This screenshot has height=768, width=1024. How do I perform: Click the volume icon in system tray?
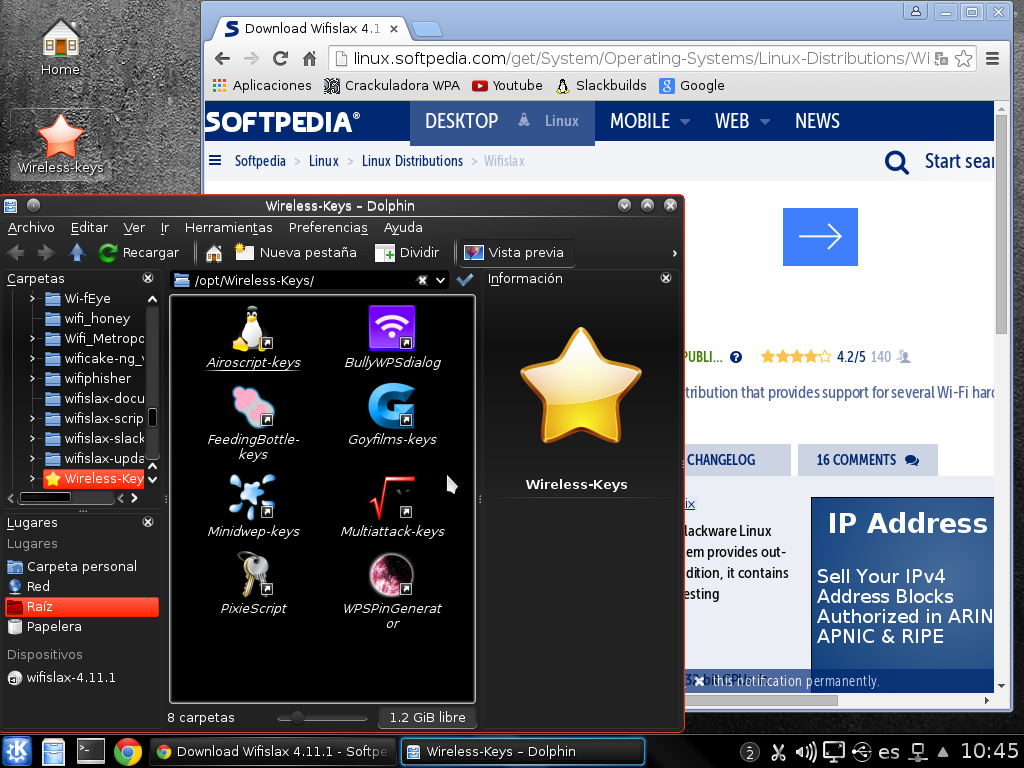coord(806,752)
